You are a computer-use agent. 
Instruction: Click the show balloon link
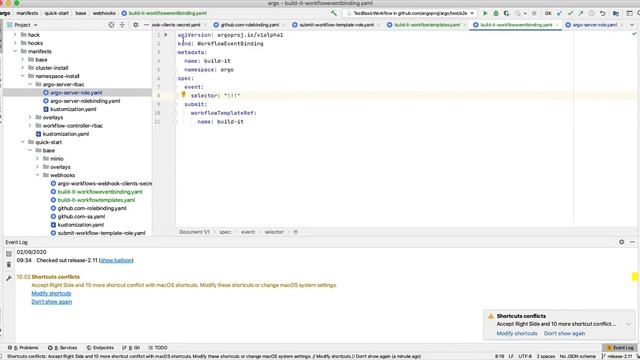116,260
